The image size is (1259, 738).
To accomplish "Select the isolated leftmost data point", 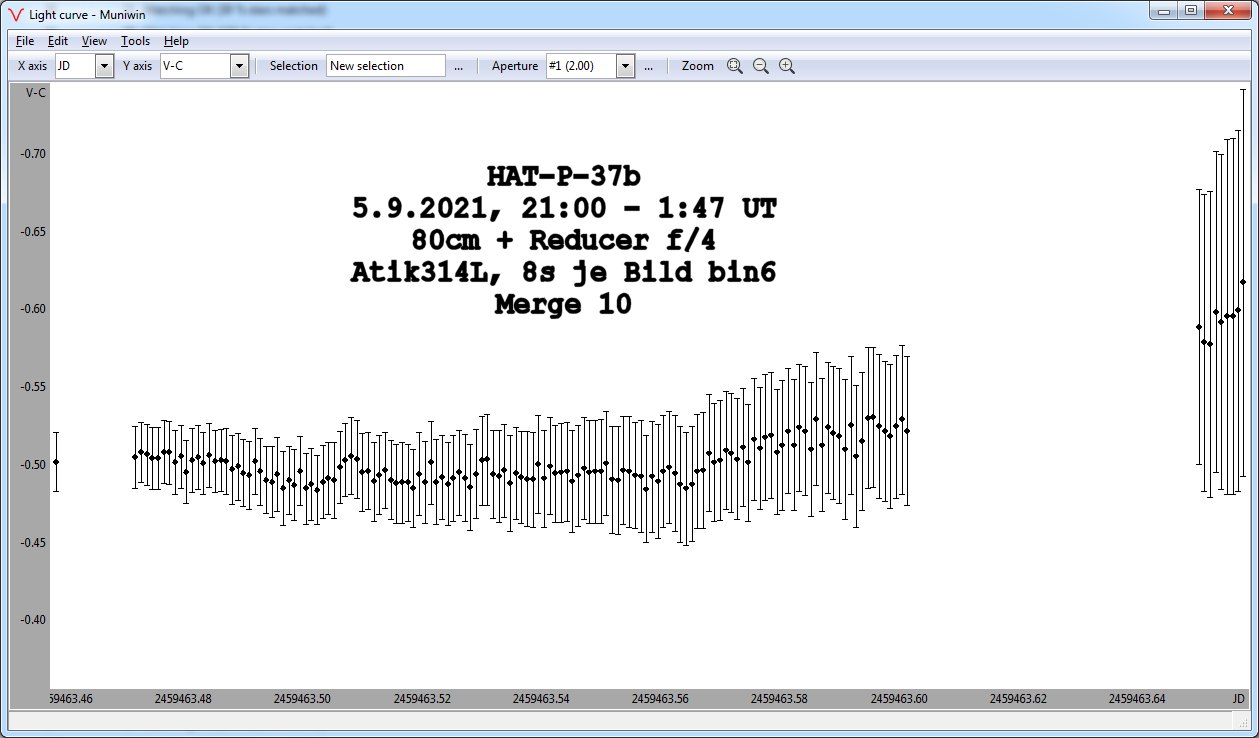I will [56, 462].
